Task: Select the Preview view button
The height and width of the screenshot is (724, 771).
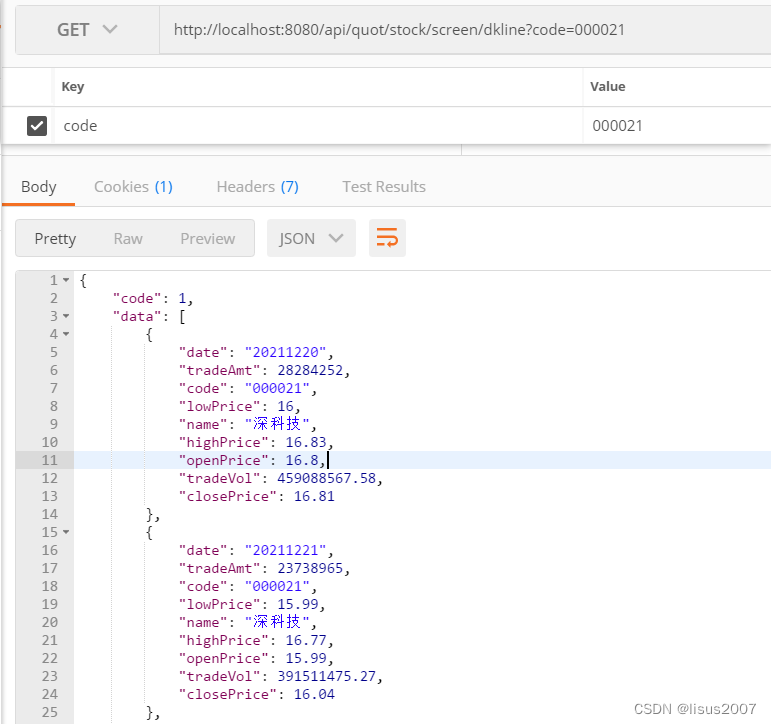Action: coord(208,239)
